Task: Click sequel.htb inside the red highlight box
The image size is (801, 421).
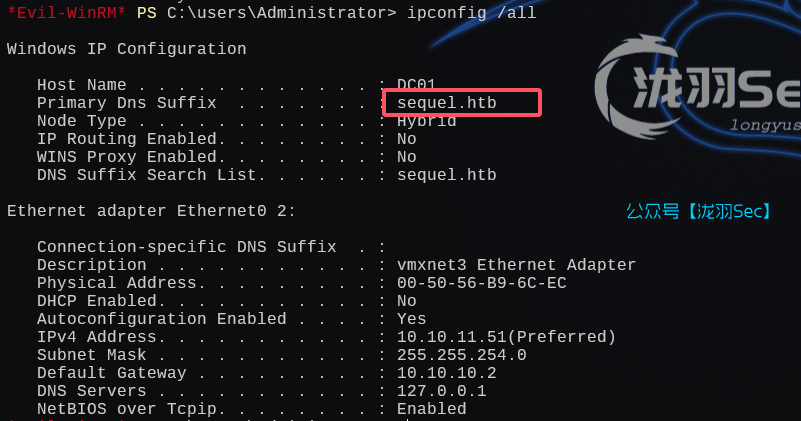Action: coord(446,103)
